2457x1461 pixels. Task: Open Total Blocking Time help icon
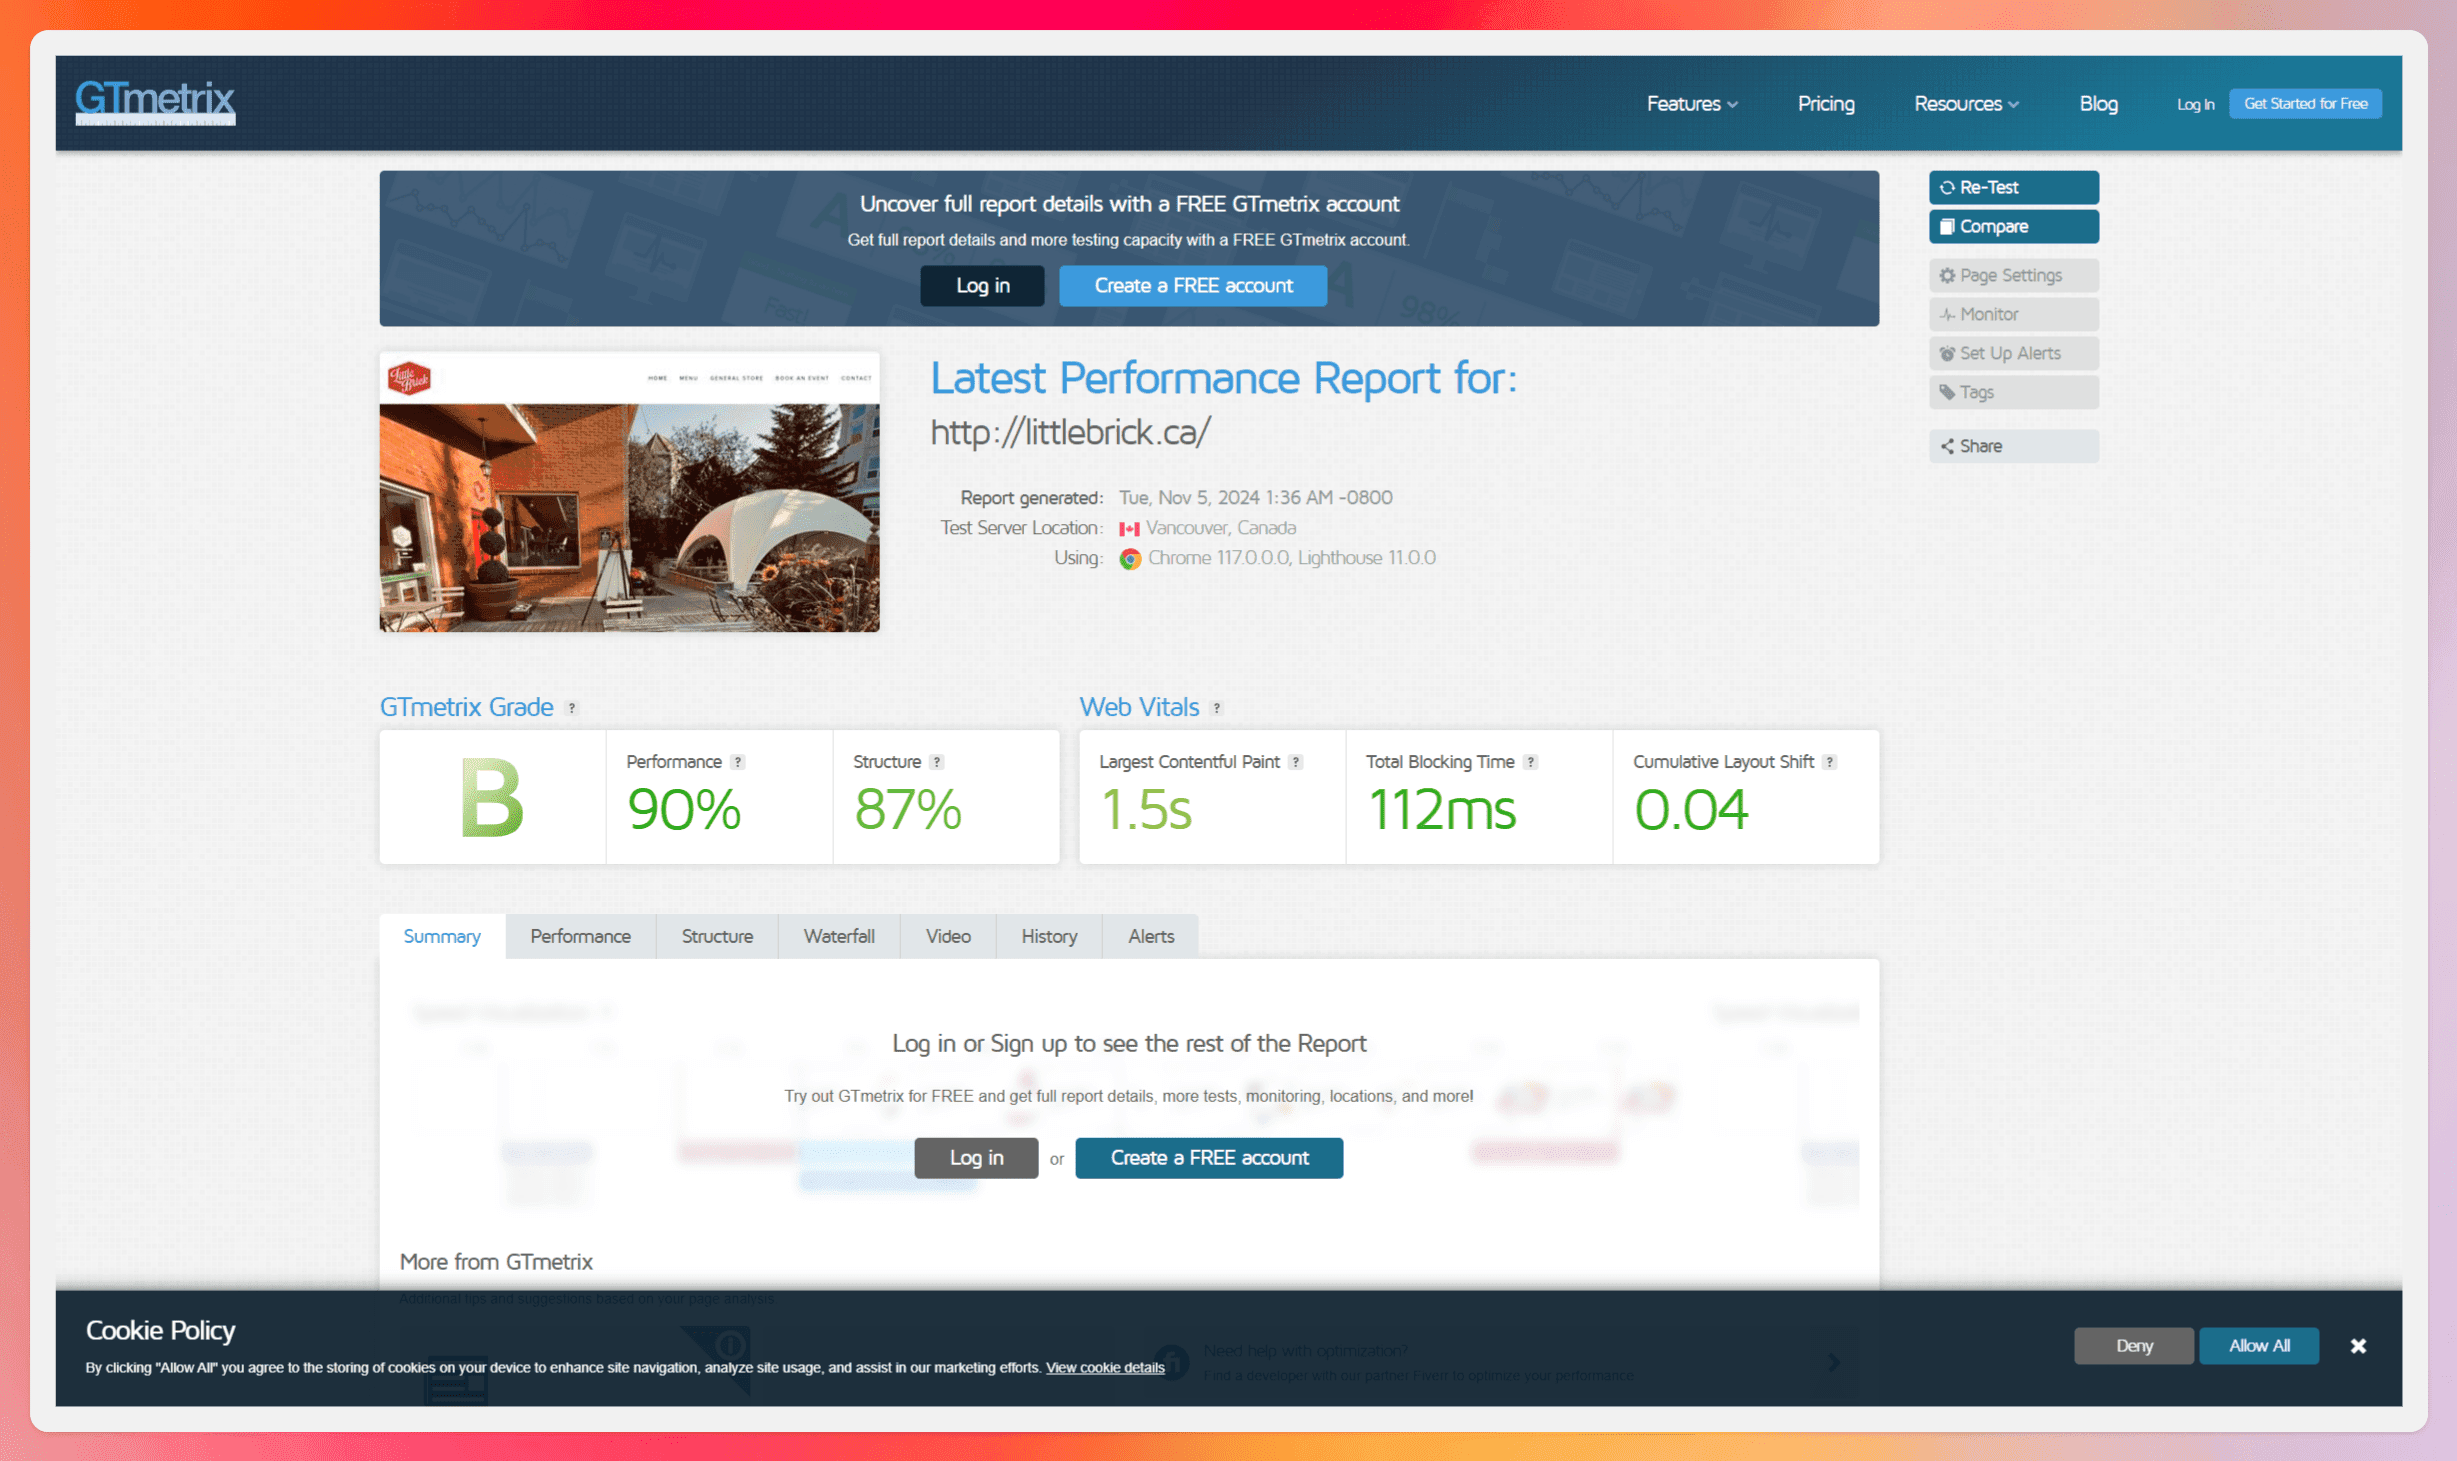click(x=1530, y=762)
